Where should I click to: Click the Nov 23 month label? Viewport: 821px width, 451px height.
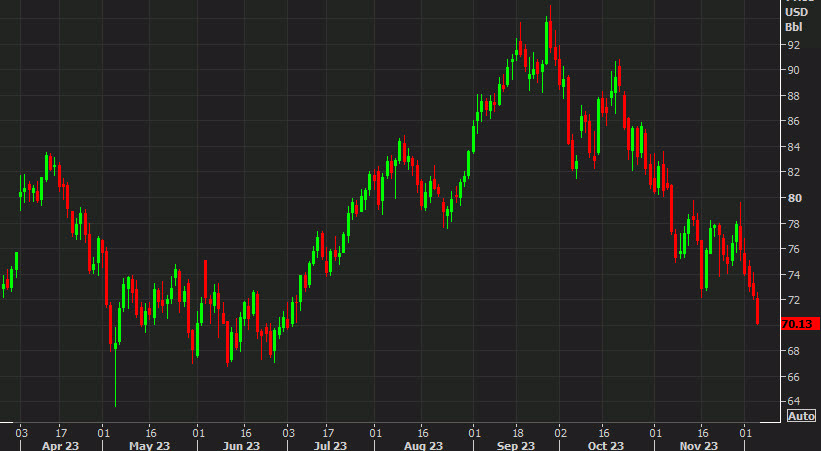click(699, 446)
